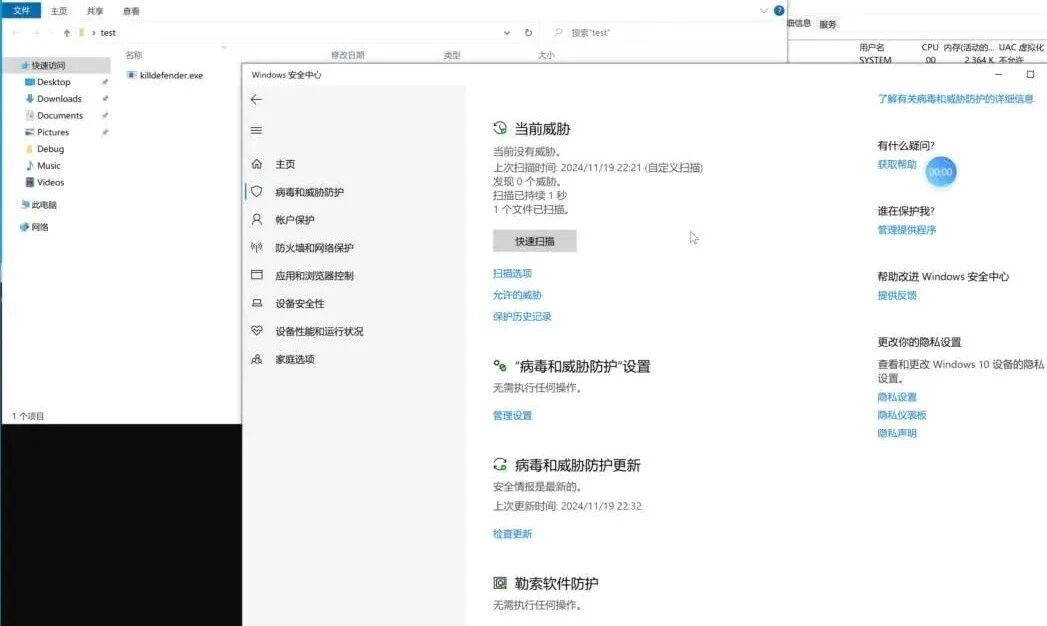
Task: Click the refresh icon beside 病毒和威胁防护更新
Action: point(500,464)
